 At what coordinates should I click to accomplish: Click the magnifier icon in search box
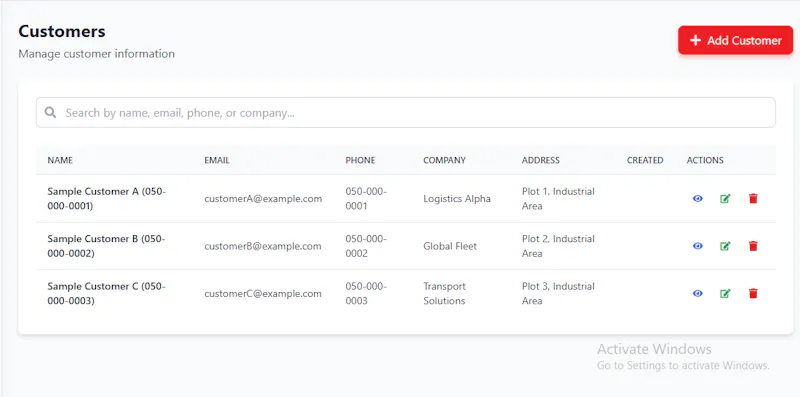50,112
